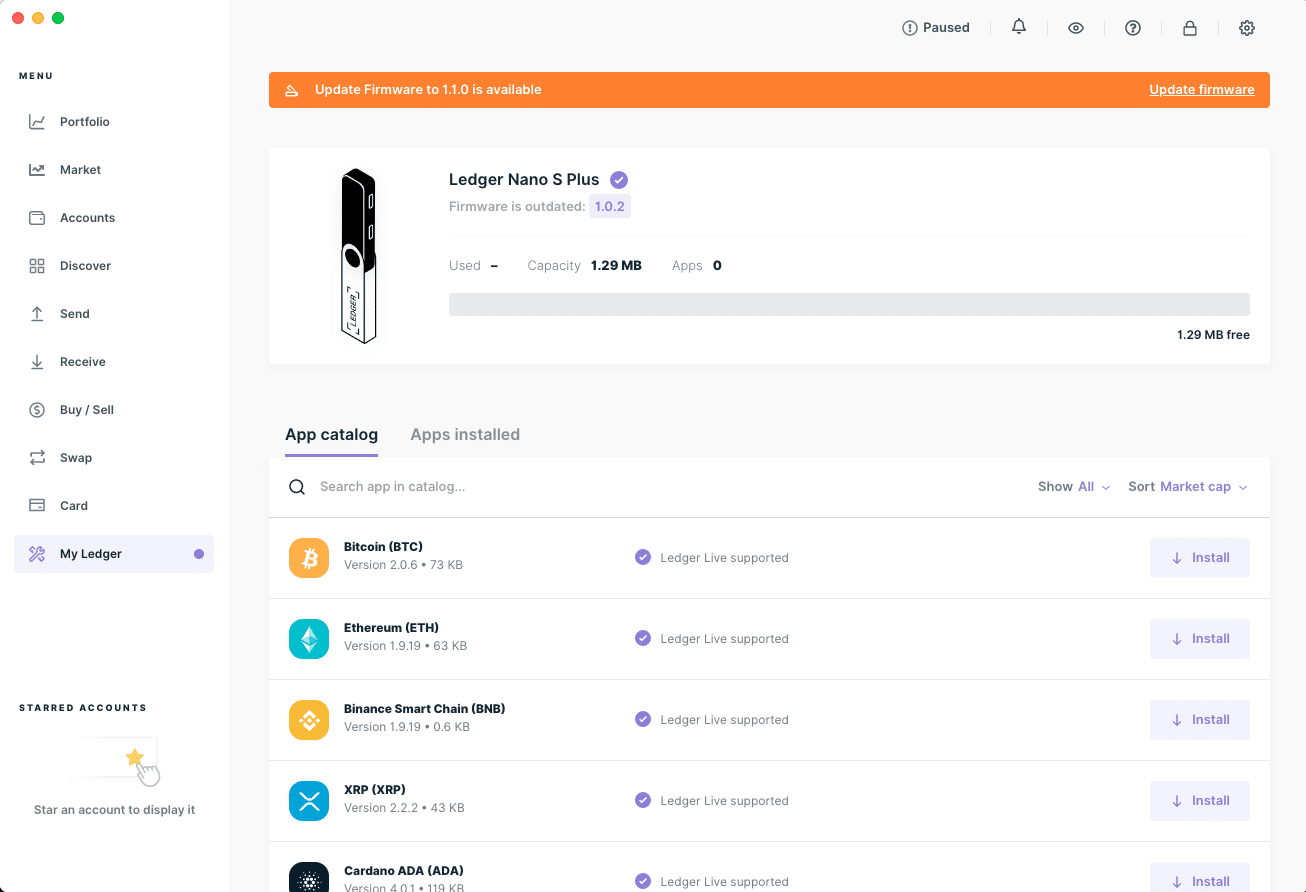Open the help question mark icon

point(1133,28)
